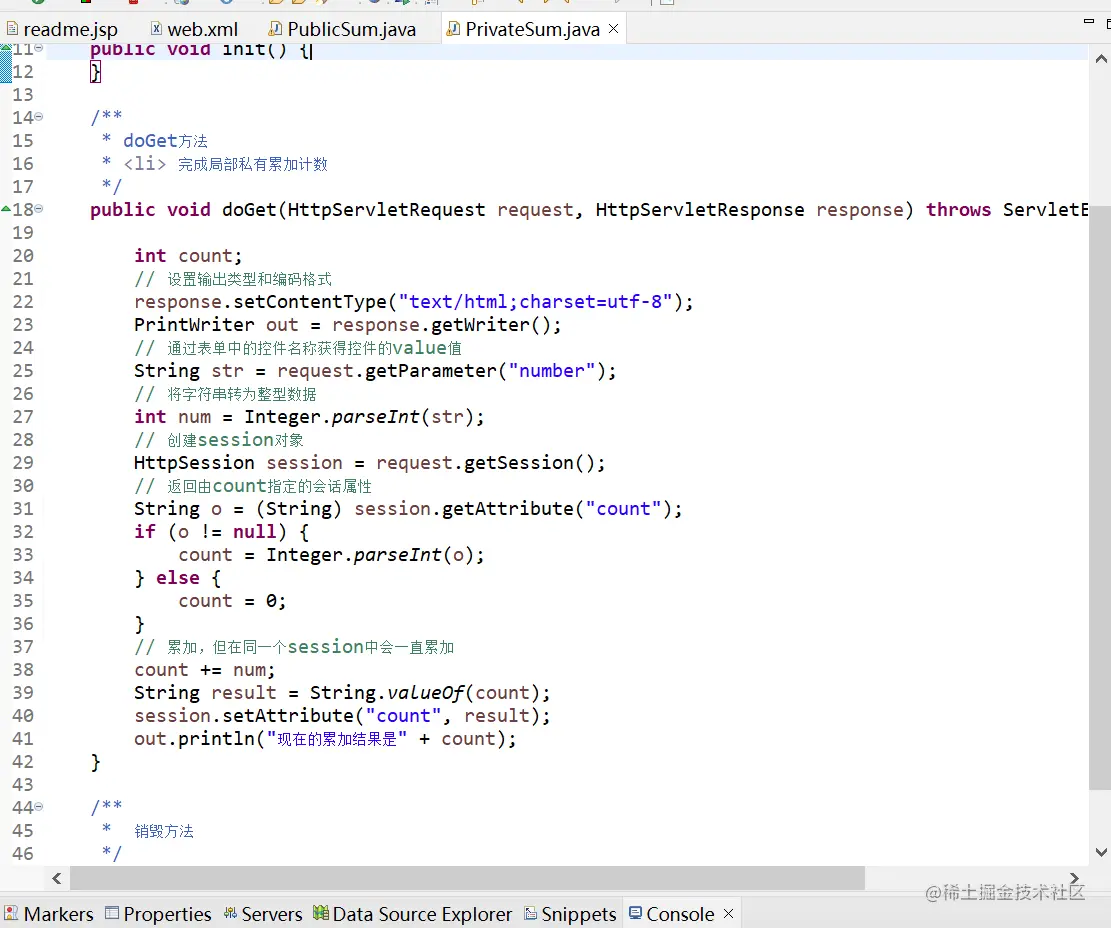Click line number 20 in gutter
1111x928 pixels.
coord(23,256)
